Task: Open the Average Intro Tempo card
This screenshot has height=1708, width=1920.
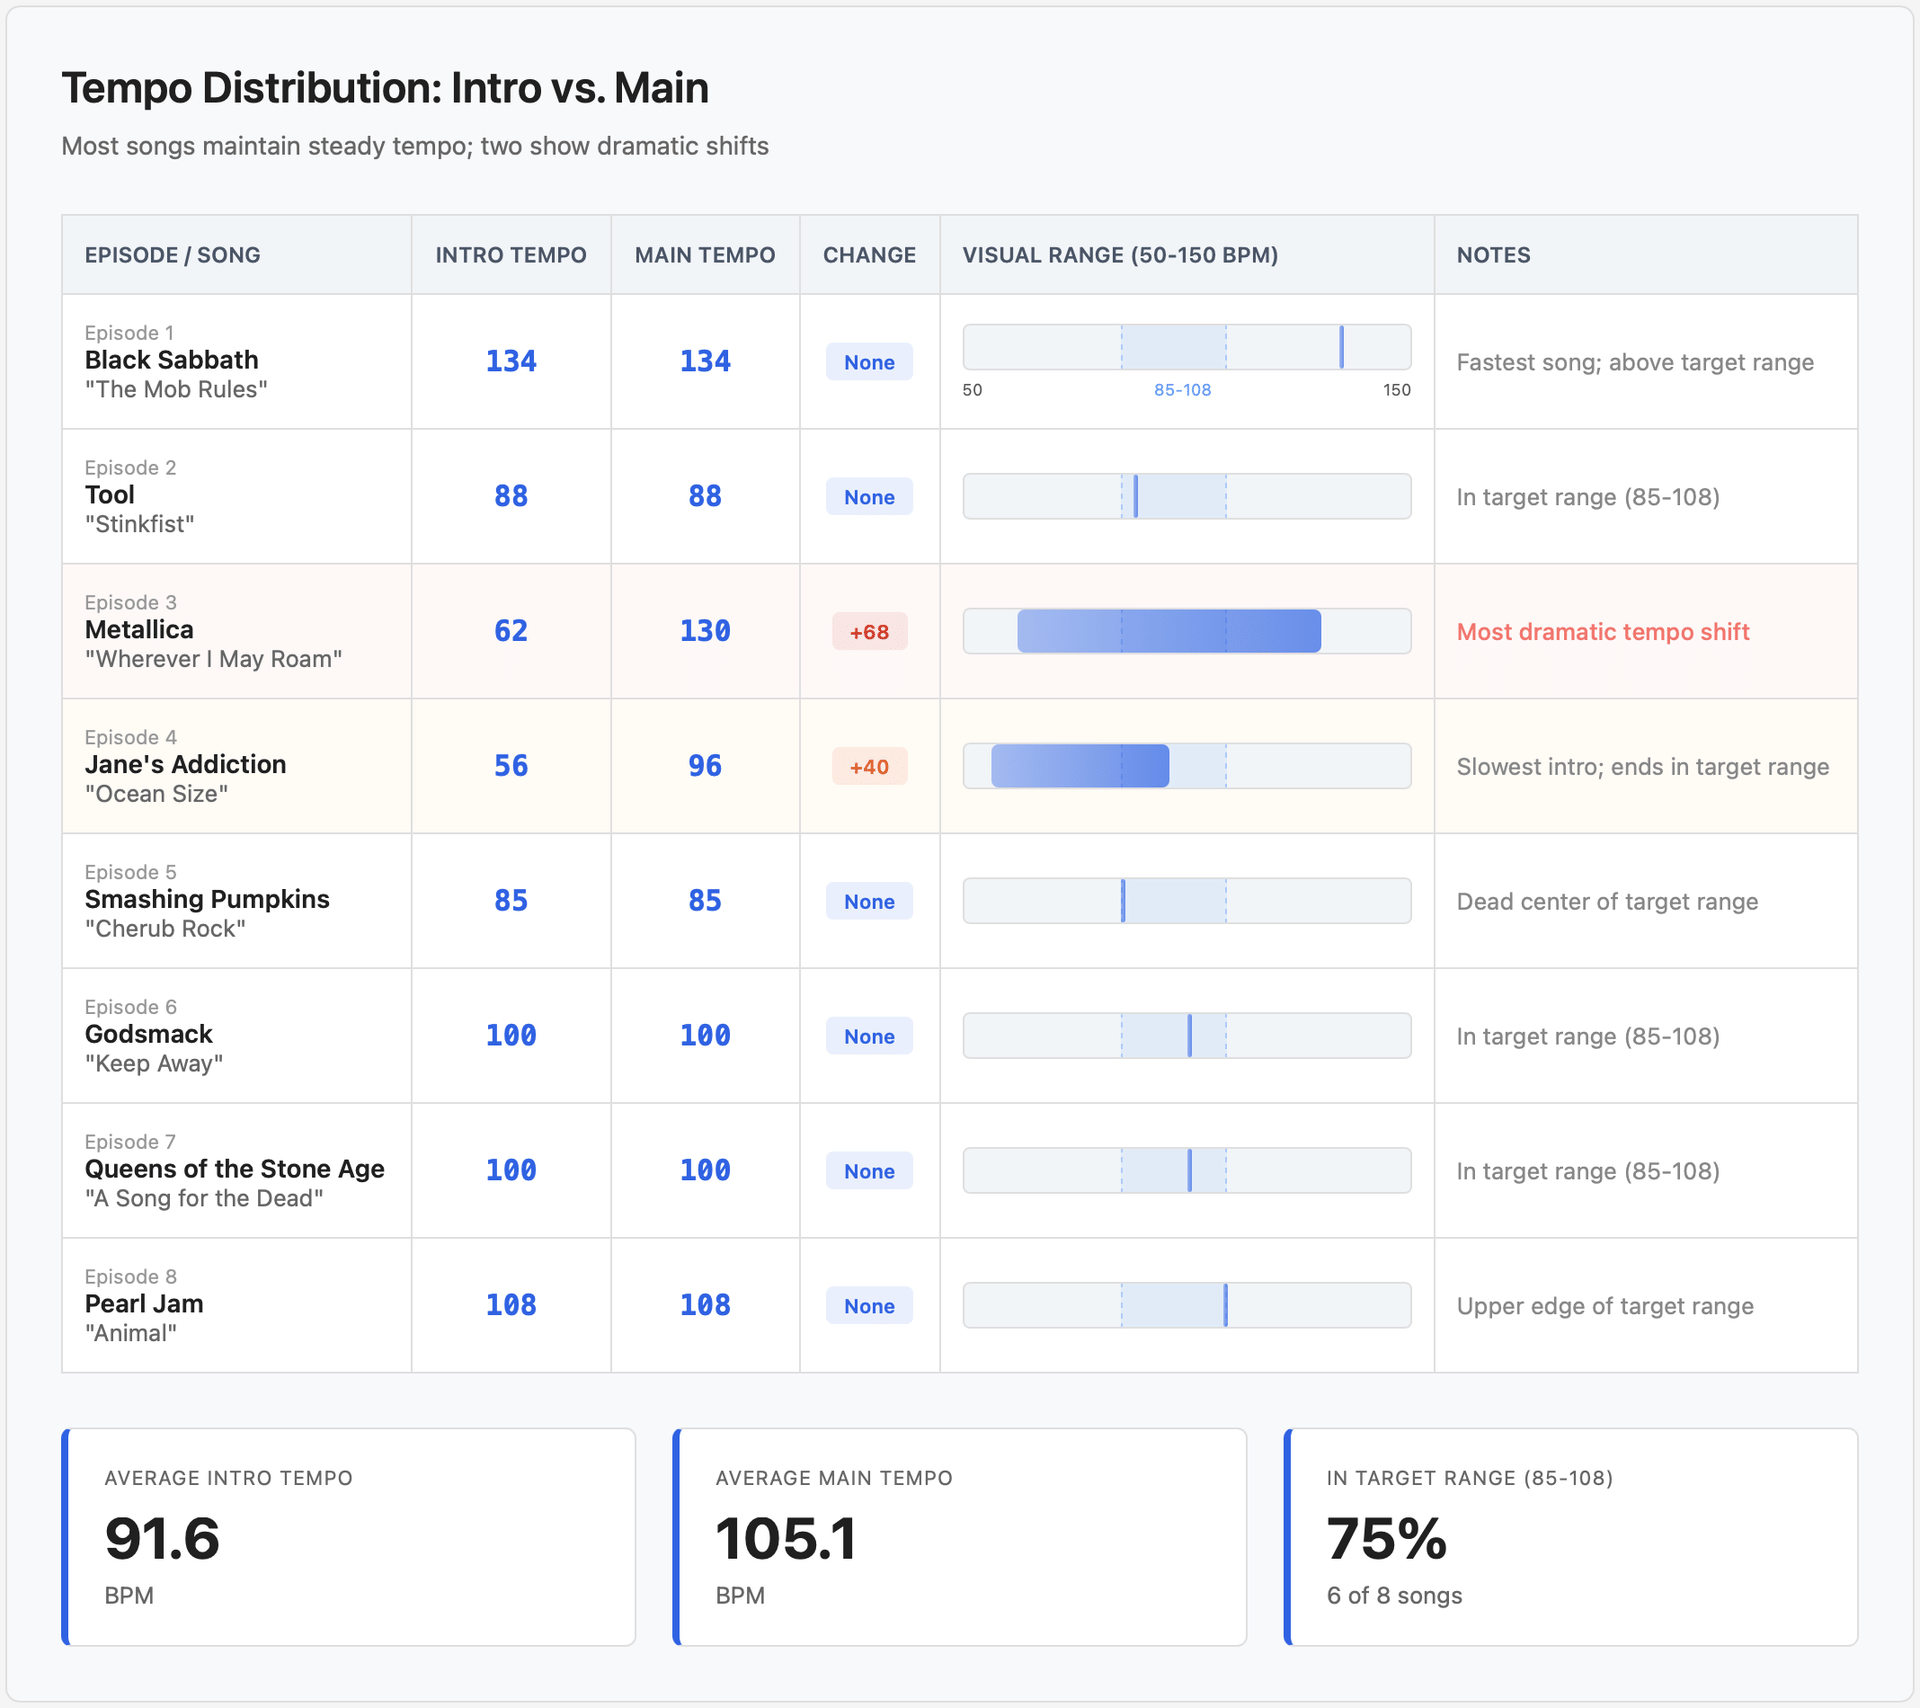Action: pos(348,1536)
